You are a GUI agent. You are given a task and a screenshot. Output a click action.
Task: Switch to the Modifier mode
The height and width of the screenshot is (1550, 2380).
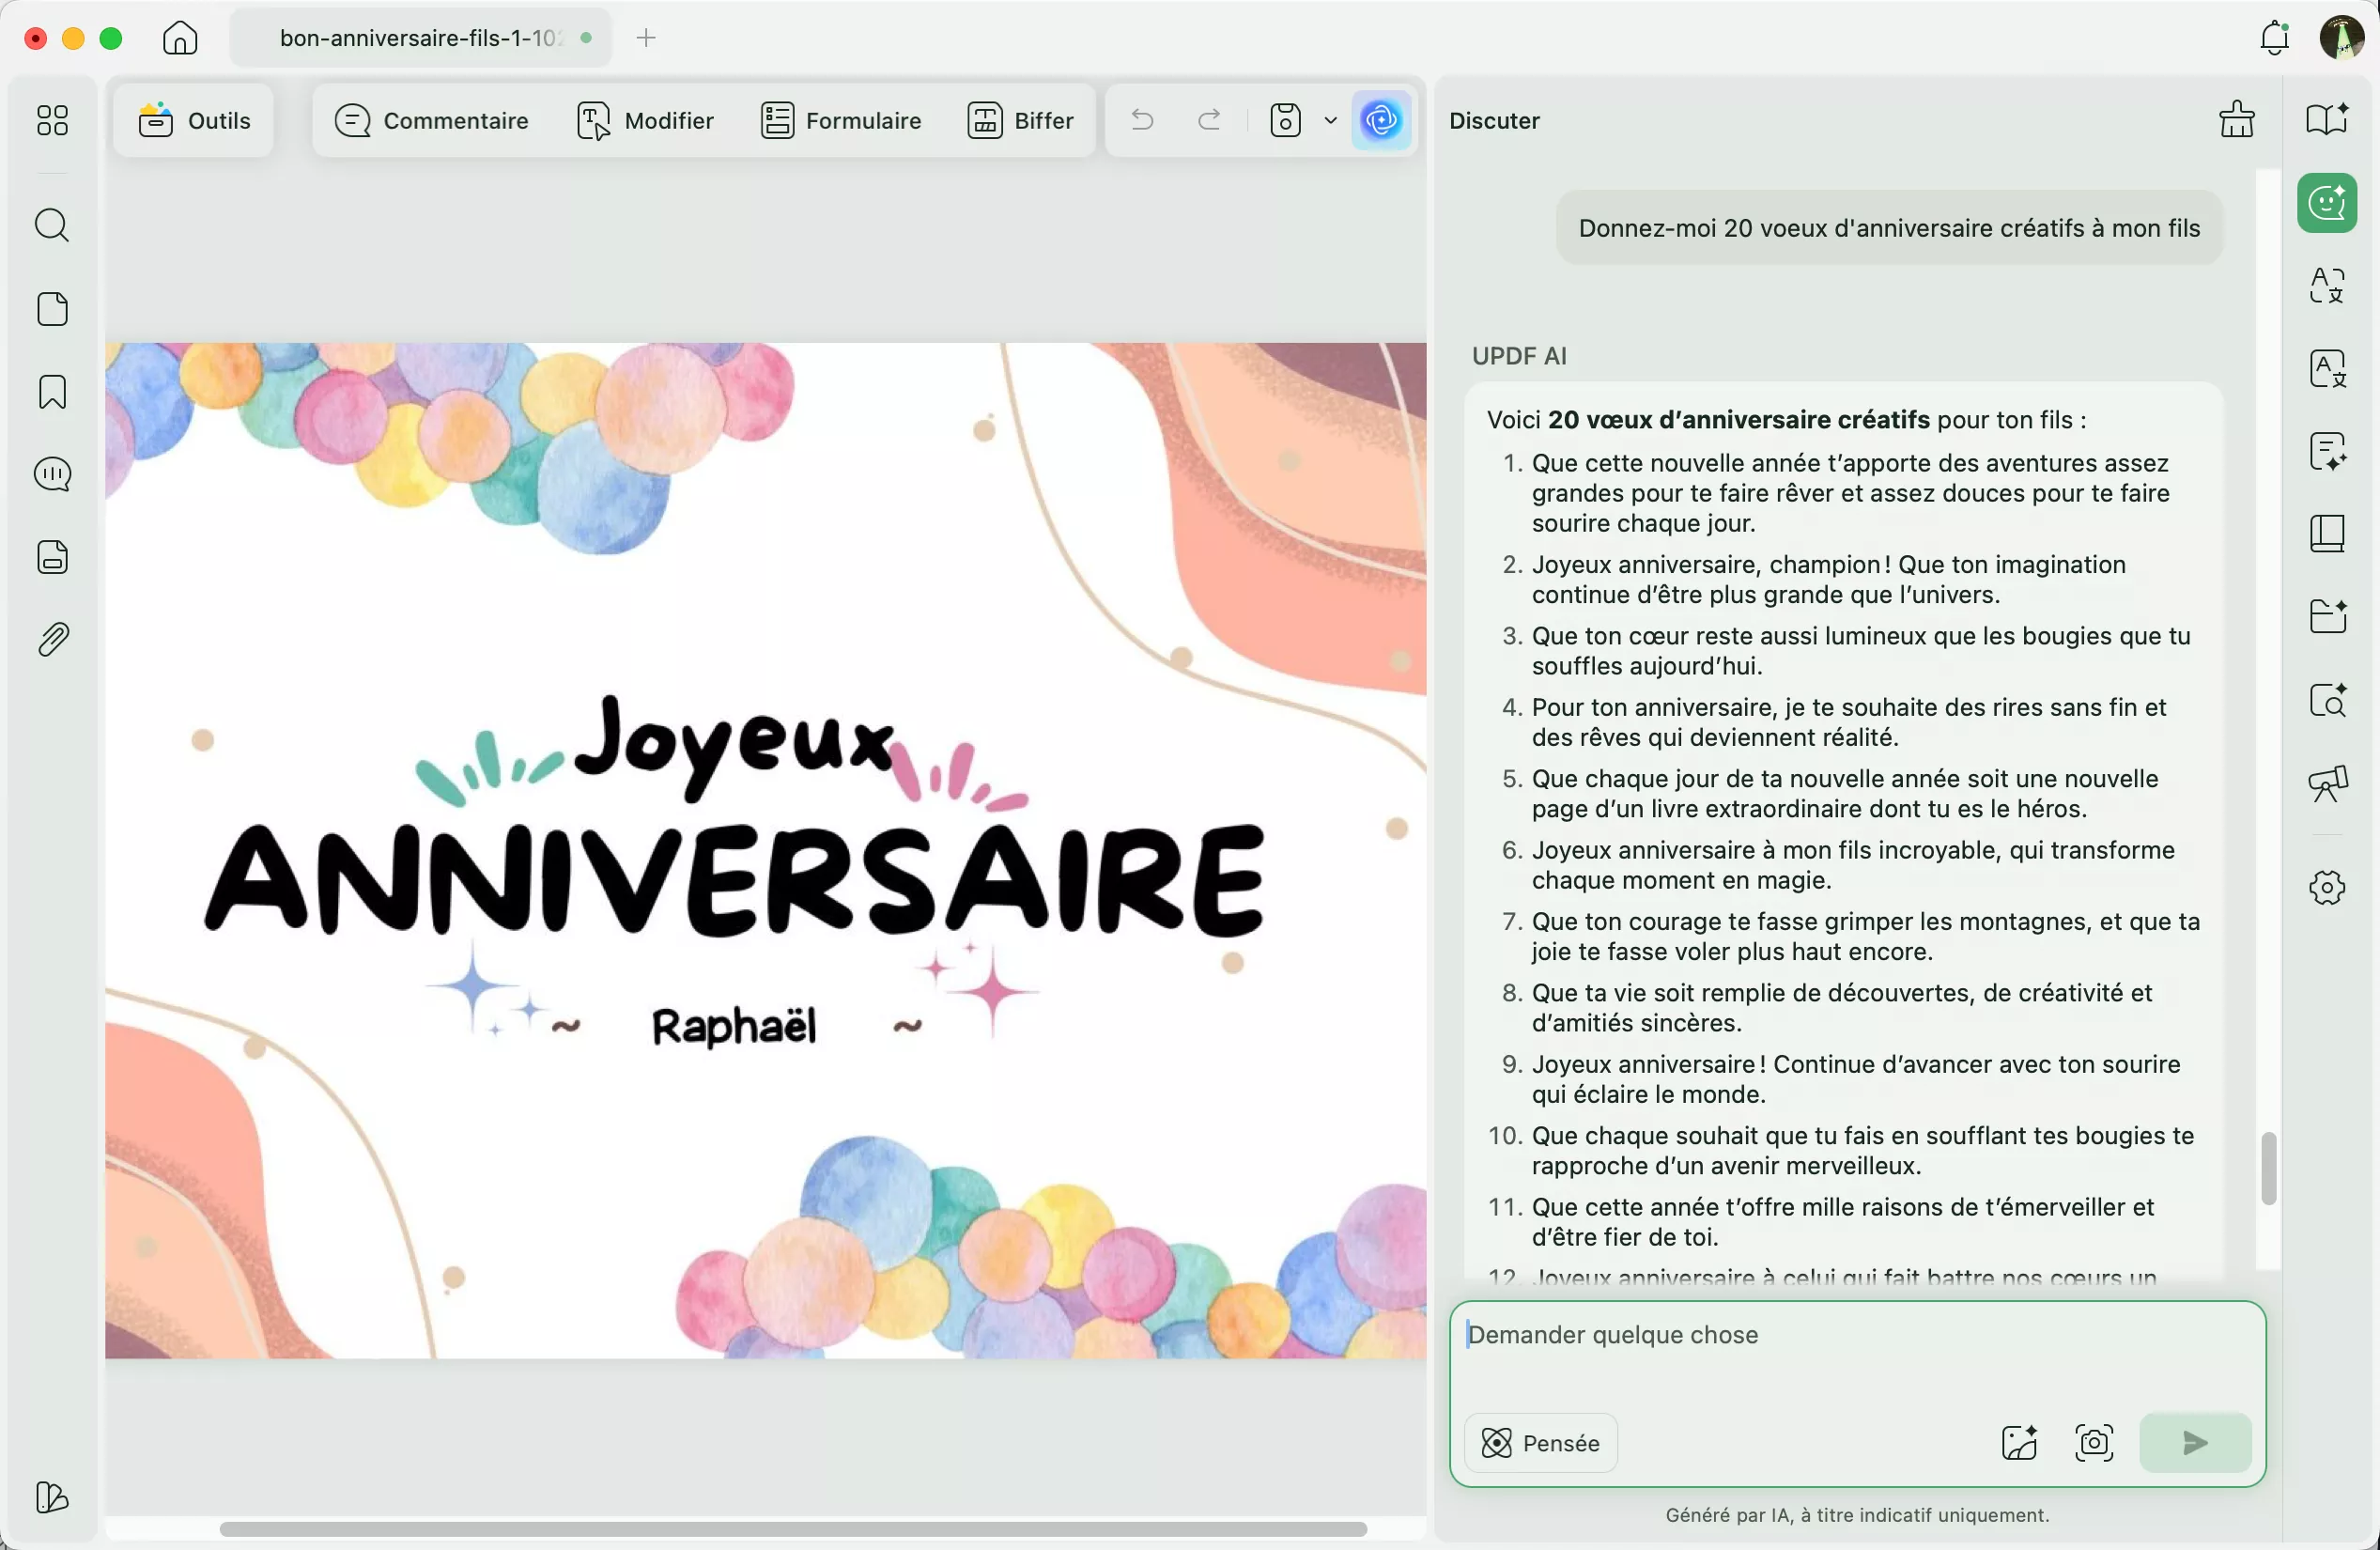645,120
